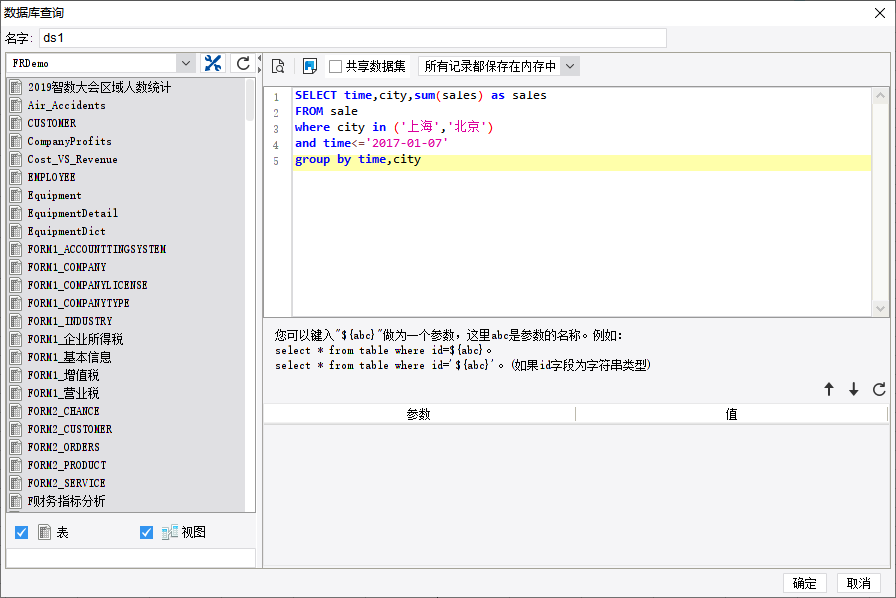Select the FORM2_CUSTOMER table
This screenshot has height=598, width=896.
(70, 429)
